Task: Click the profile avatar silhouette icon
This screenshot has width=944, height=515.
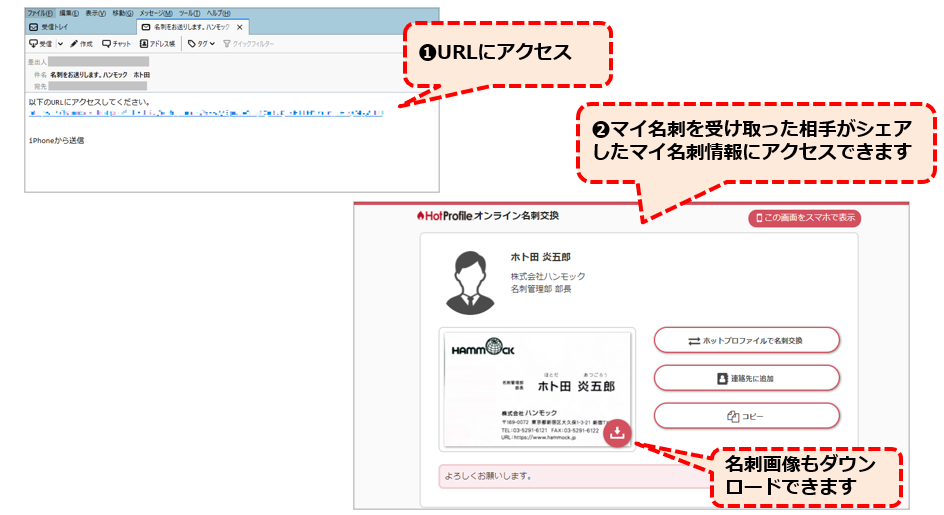Action: 470,282
